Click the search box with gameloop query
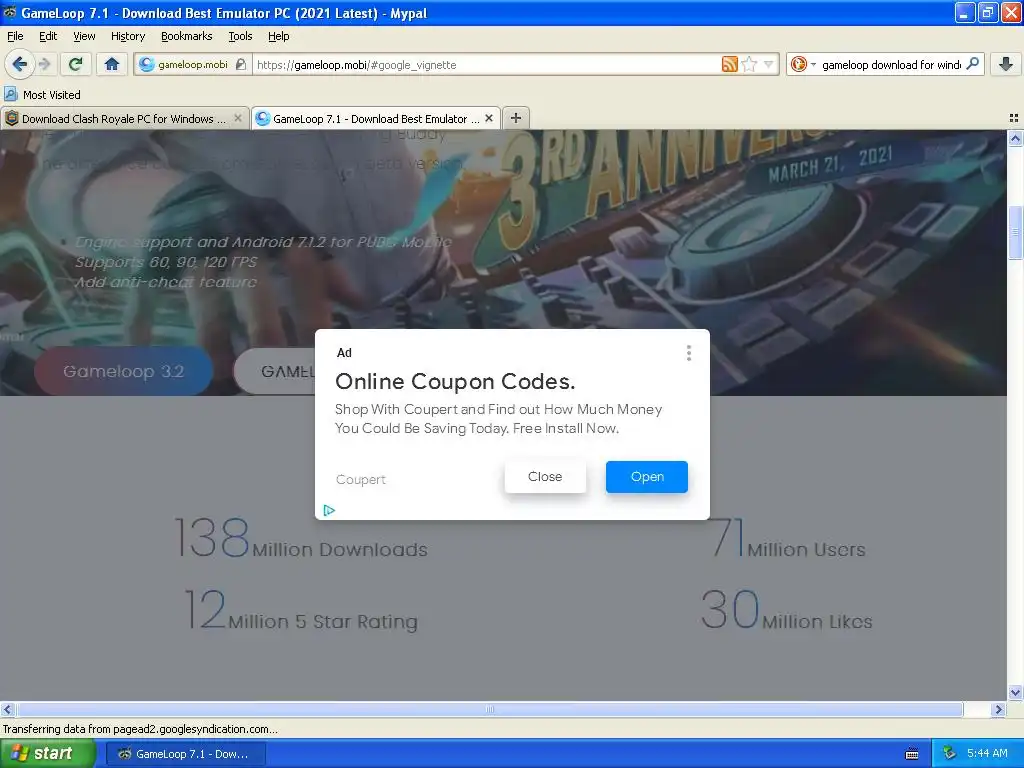This screenshot has height=768, width=1024. [x=891, y=64]
